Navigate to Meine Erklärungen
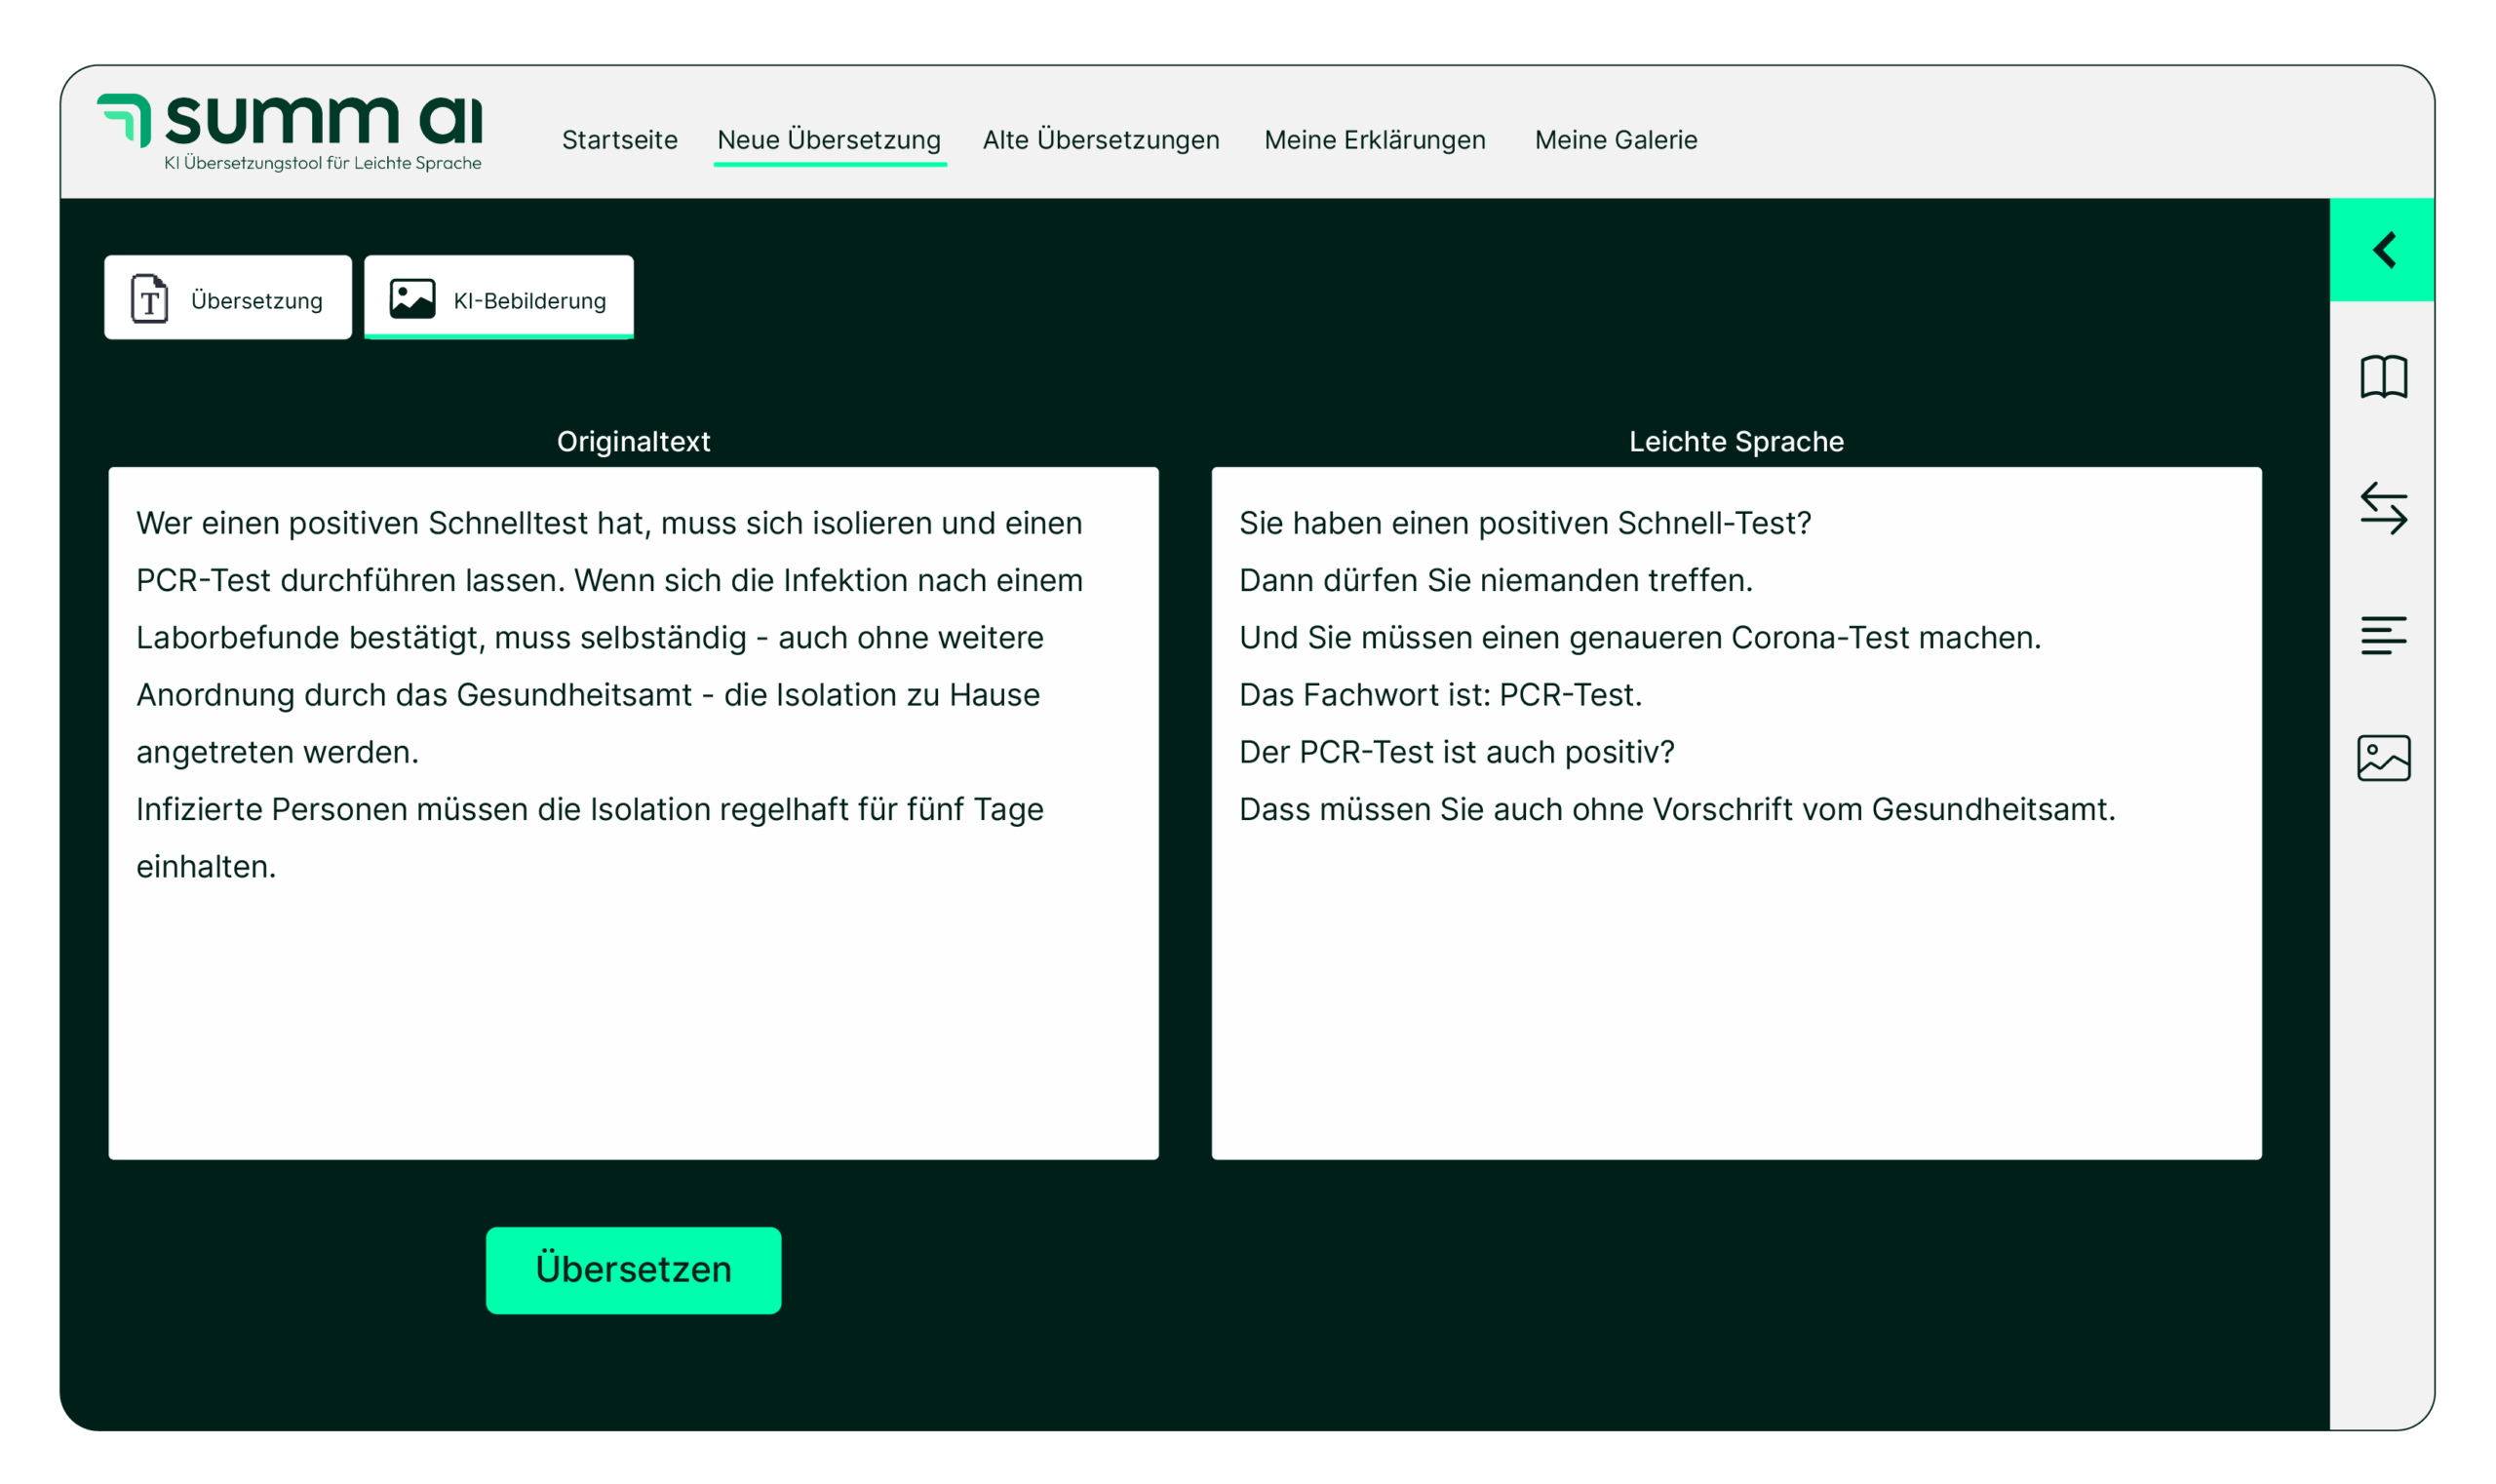The image size is (2496, 1484). click(1374, 140)
